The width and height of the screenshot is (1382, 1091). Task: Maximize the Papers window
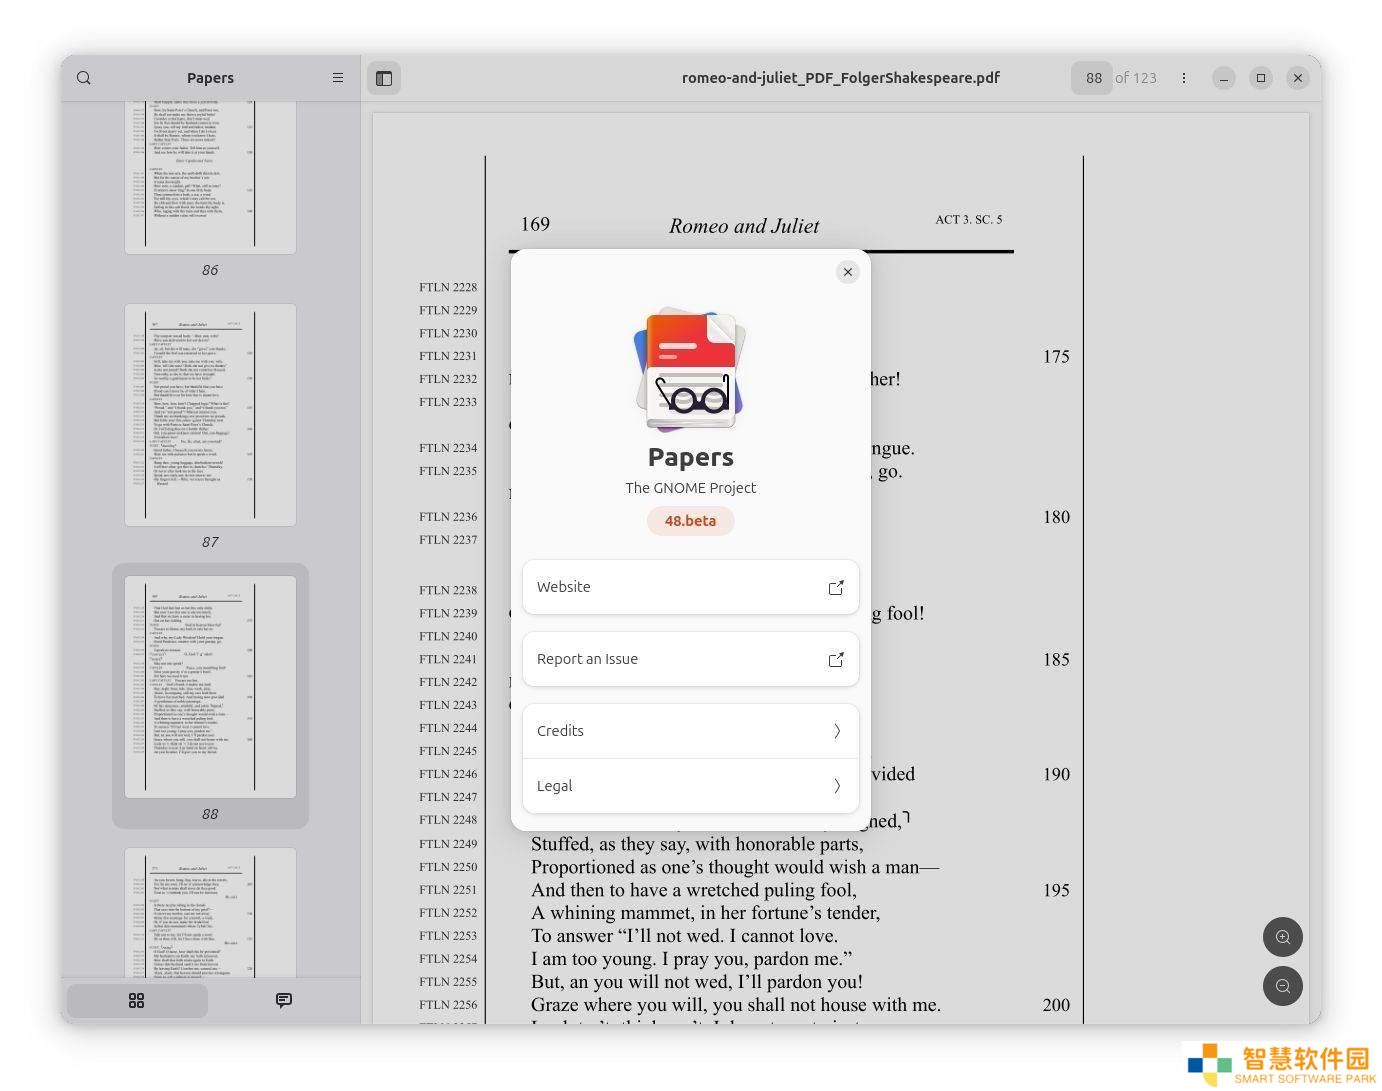coord(1261,78)
